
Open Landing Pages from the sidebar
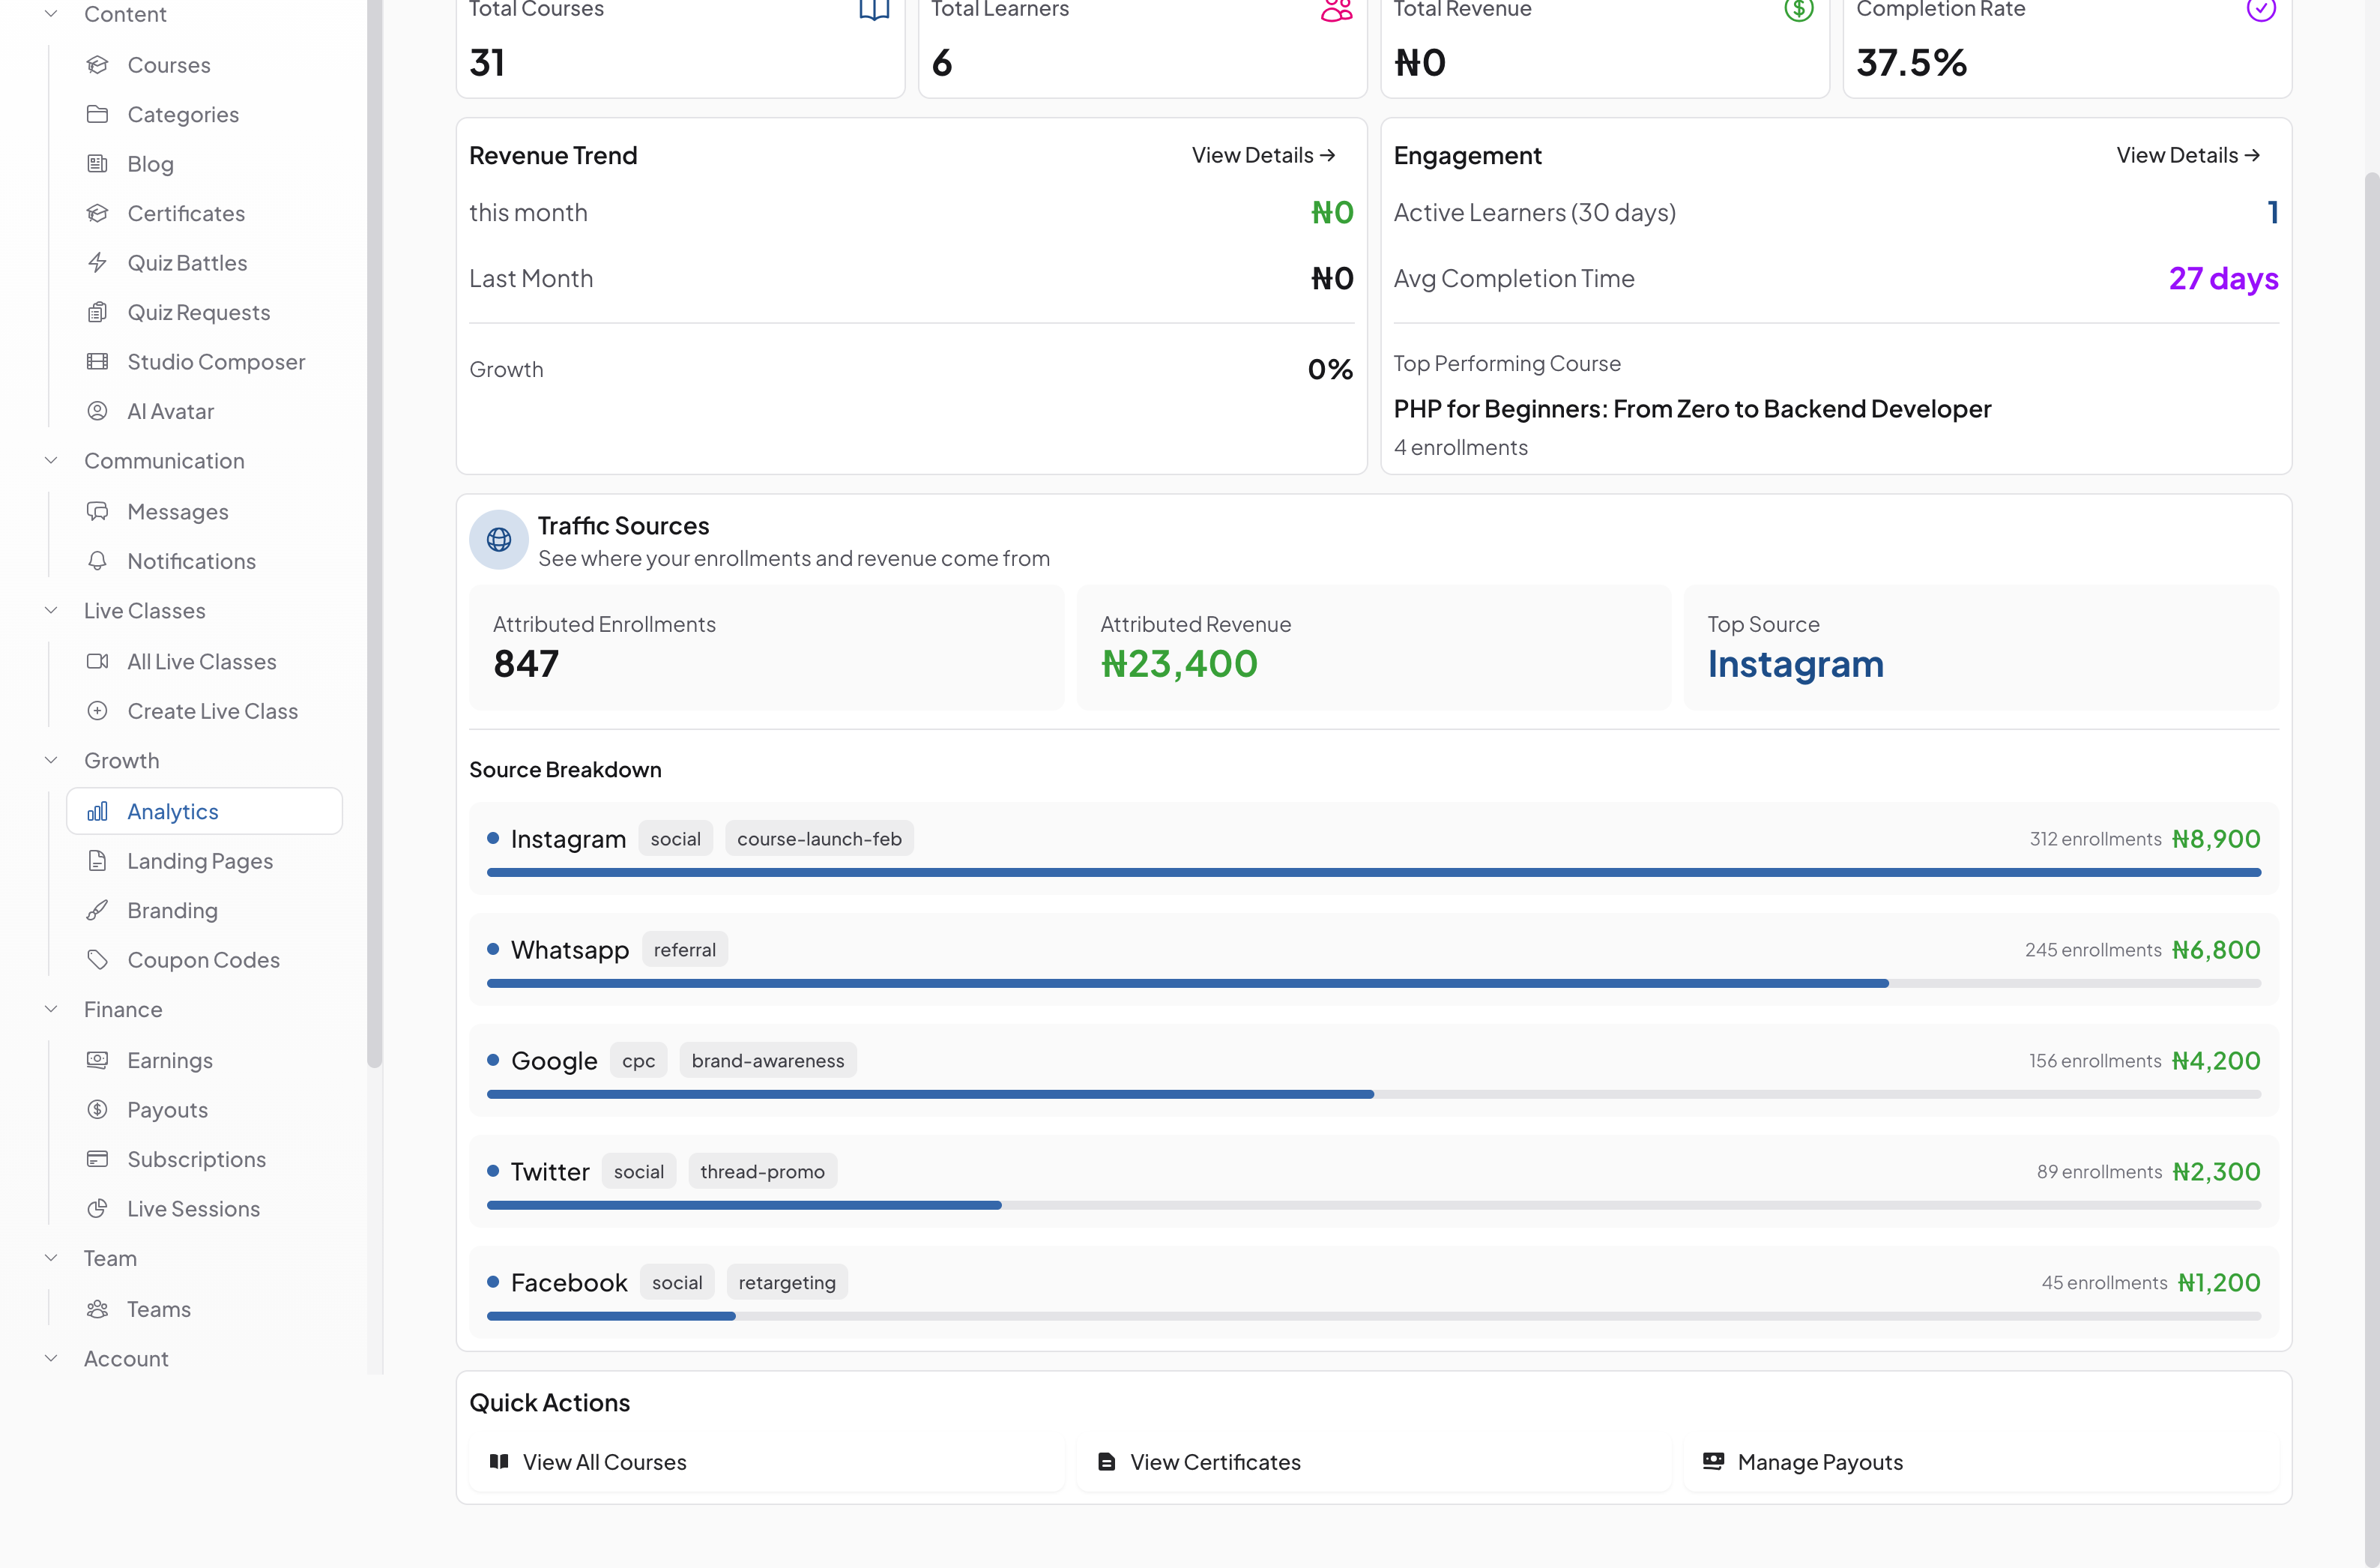coord(199,860)
